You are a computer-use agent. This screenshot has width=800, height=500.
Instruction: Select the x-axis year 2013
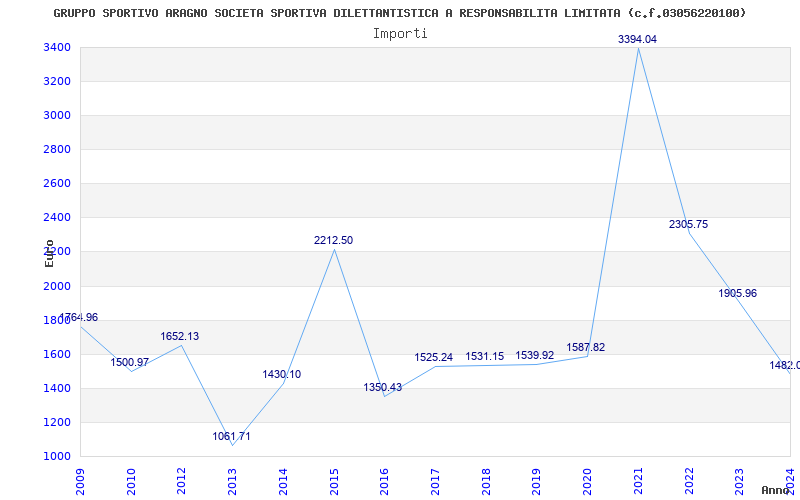(x=232, y=481)
